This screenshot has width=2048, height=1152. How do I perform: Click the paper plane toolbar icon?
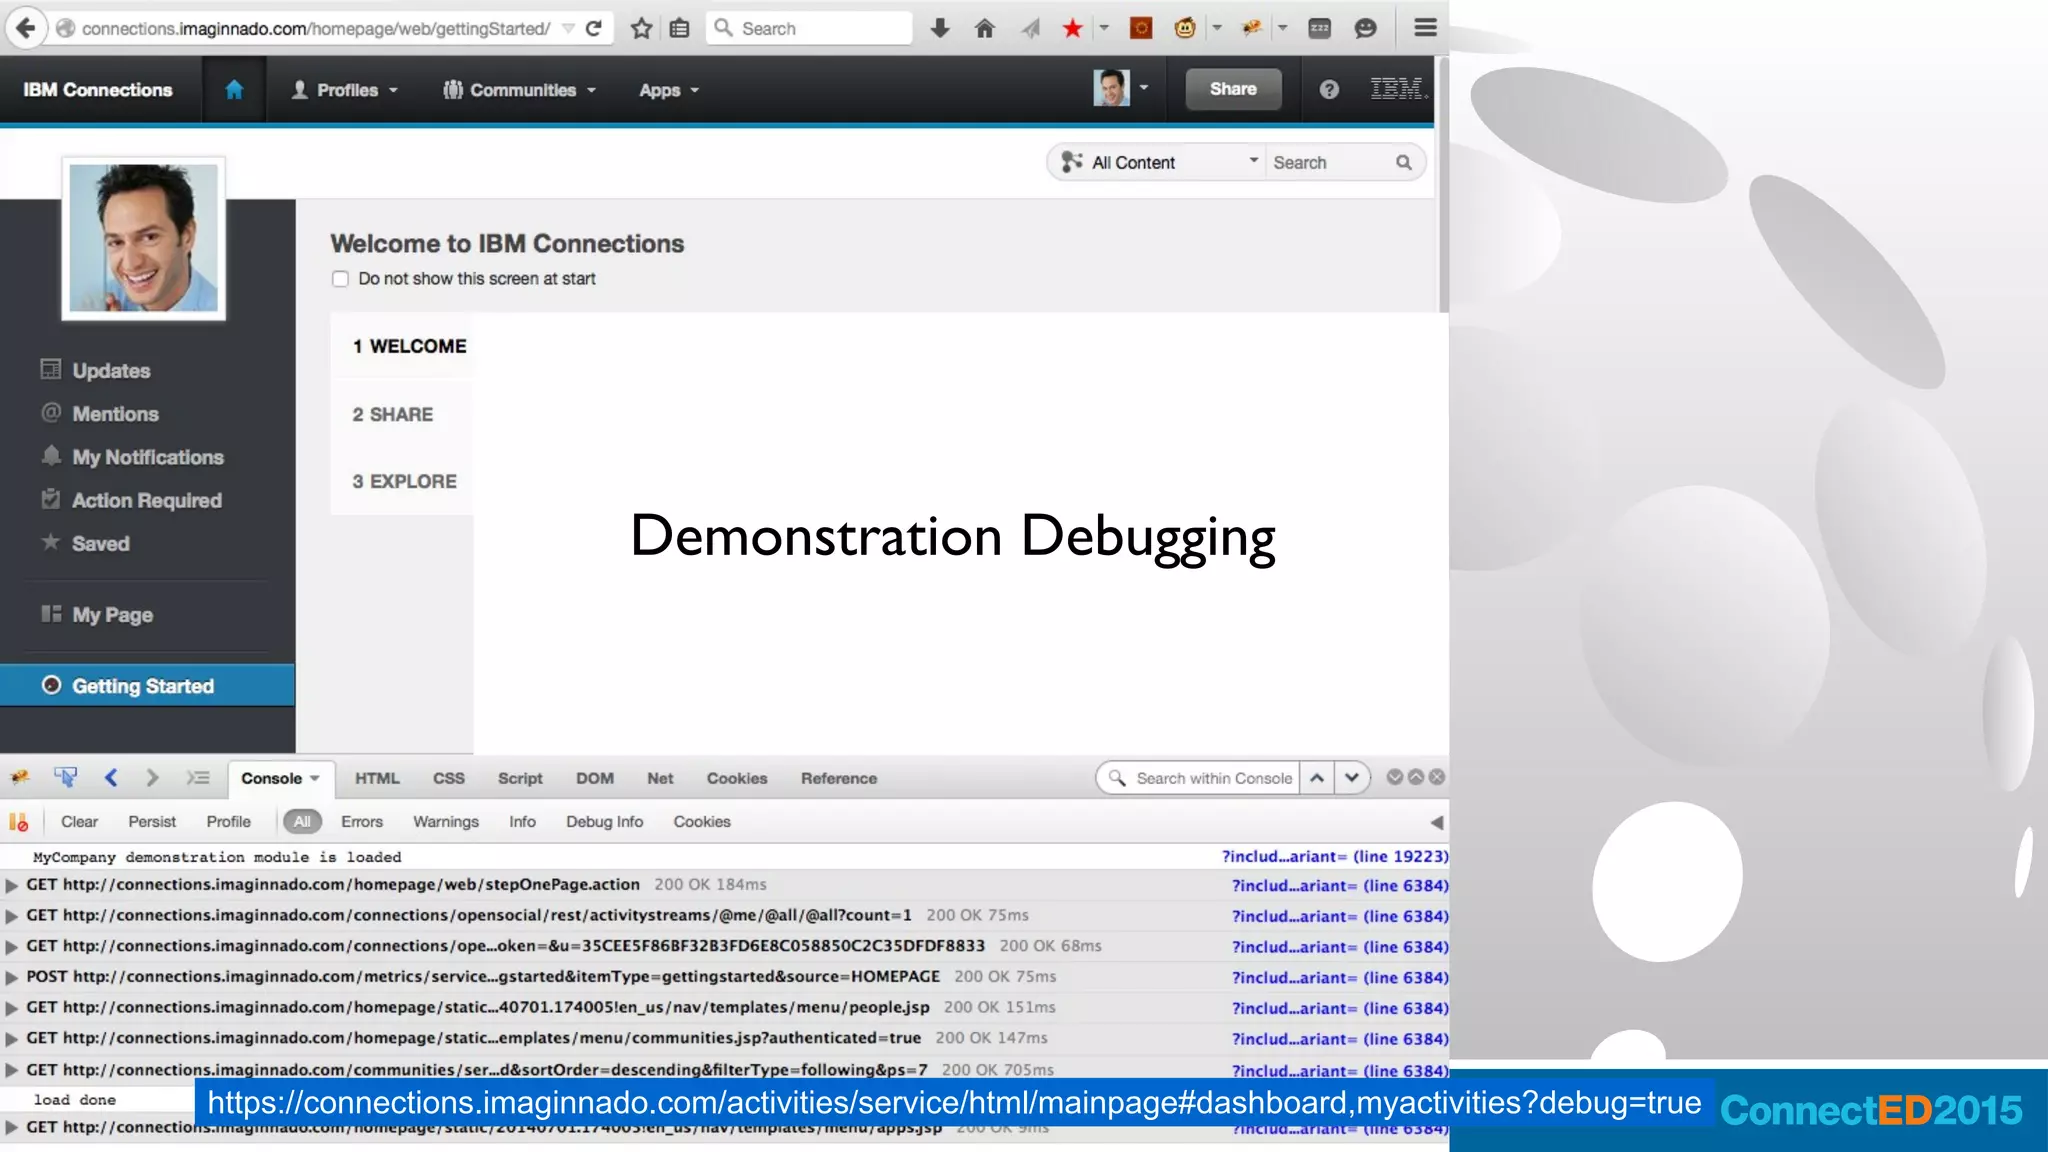(1031, 28)
